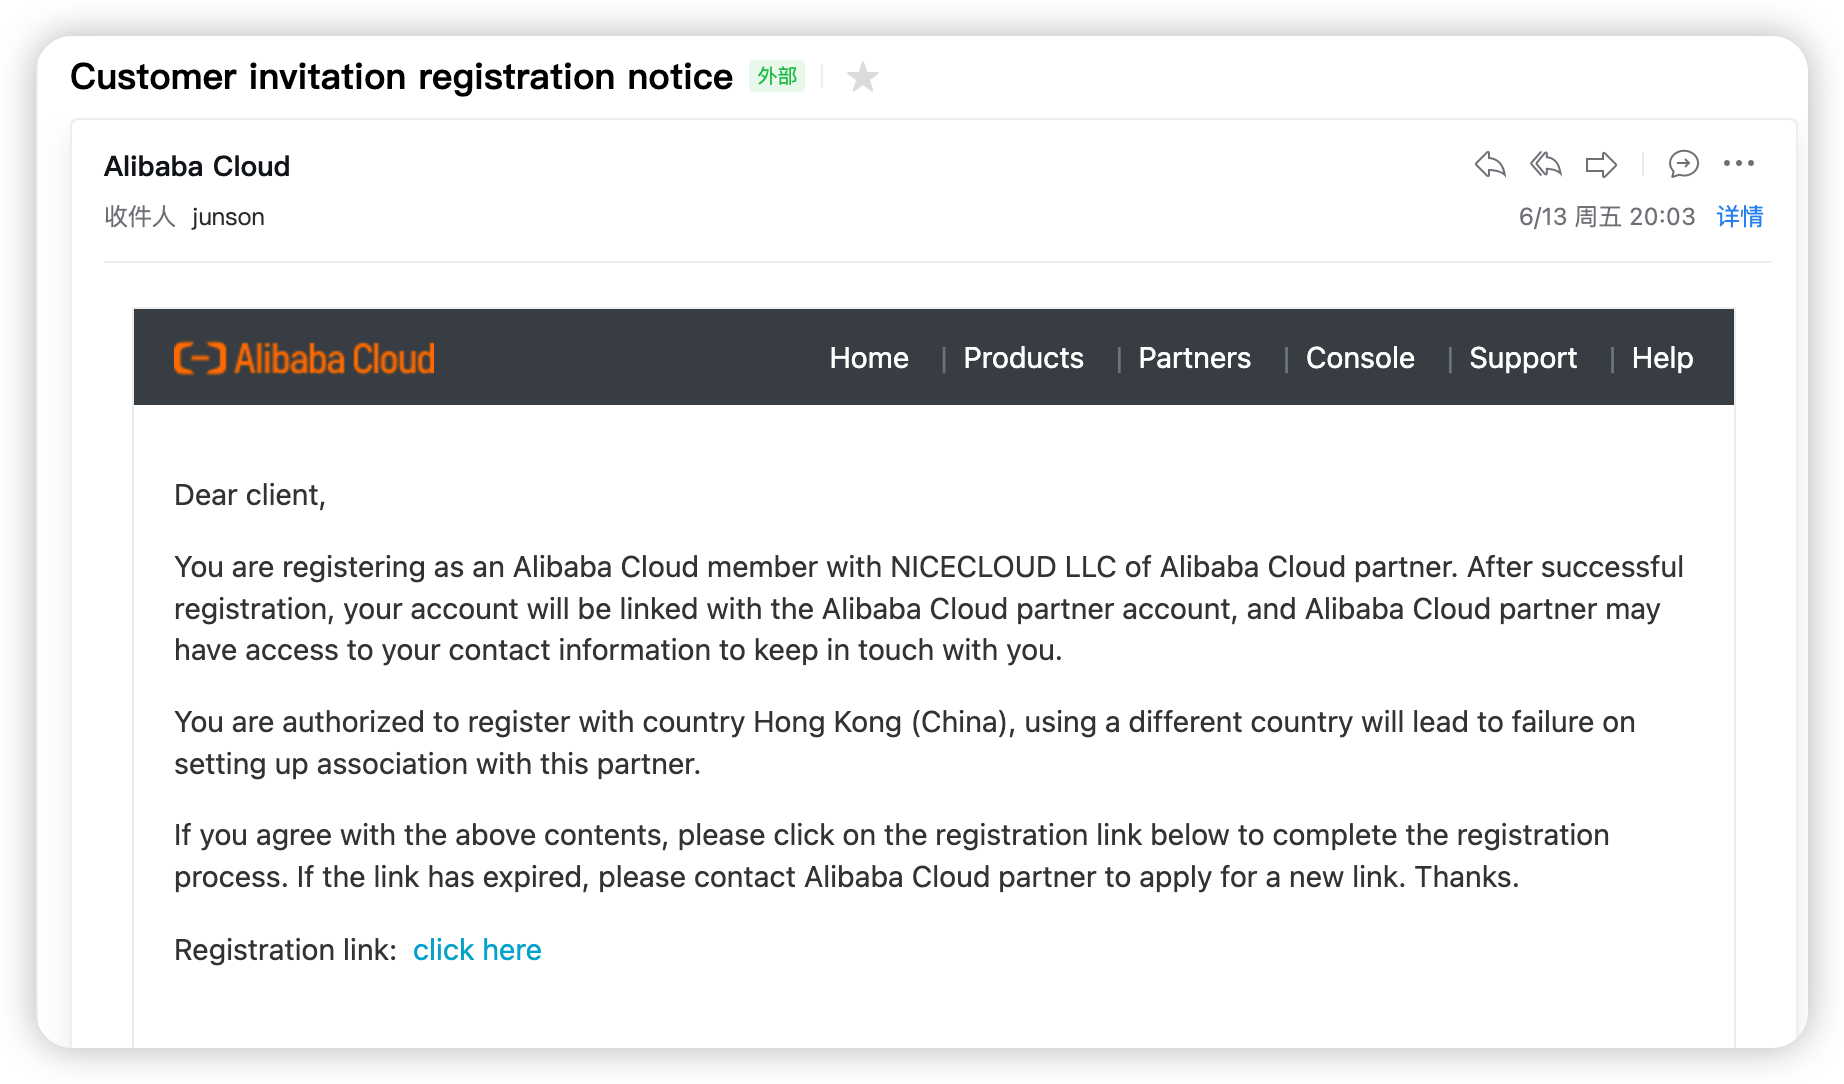The height and width of the screenshot is (1084, 1844).
Task: Click the orange Alibaba Cloud logo
Action: click(304, 358)
